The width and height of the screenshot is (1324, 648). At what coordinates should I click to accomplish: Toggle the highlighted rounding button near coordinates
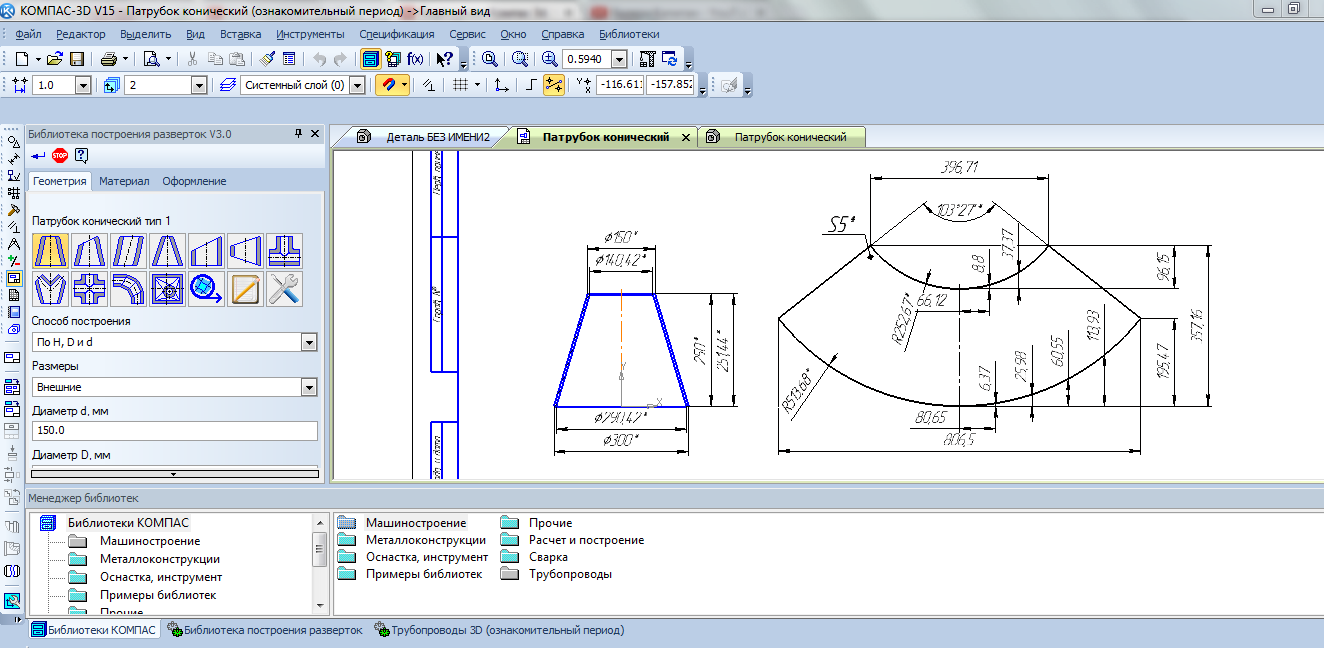click(554, 86)
